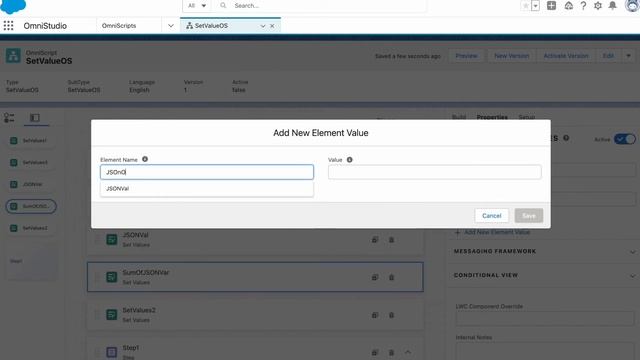
Task: Open the App Launcher grid icon
Action: 8,26
